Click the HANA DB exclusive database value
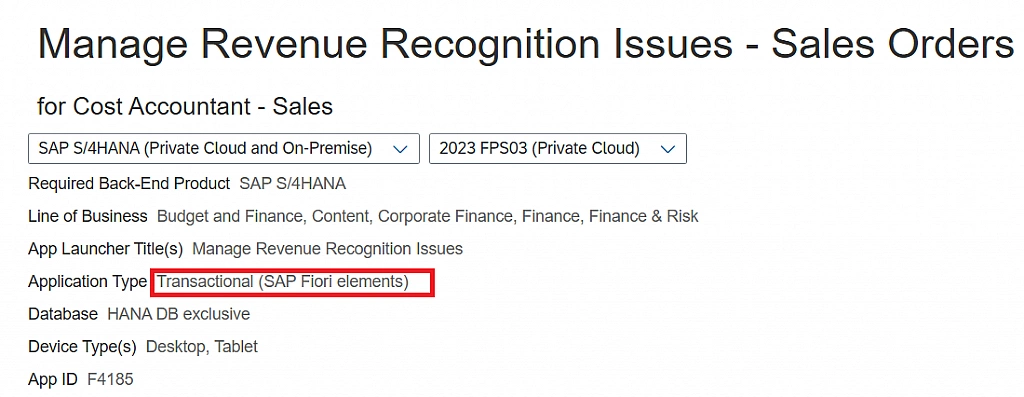1024x397 pixels. (179, 314)
